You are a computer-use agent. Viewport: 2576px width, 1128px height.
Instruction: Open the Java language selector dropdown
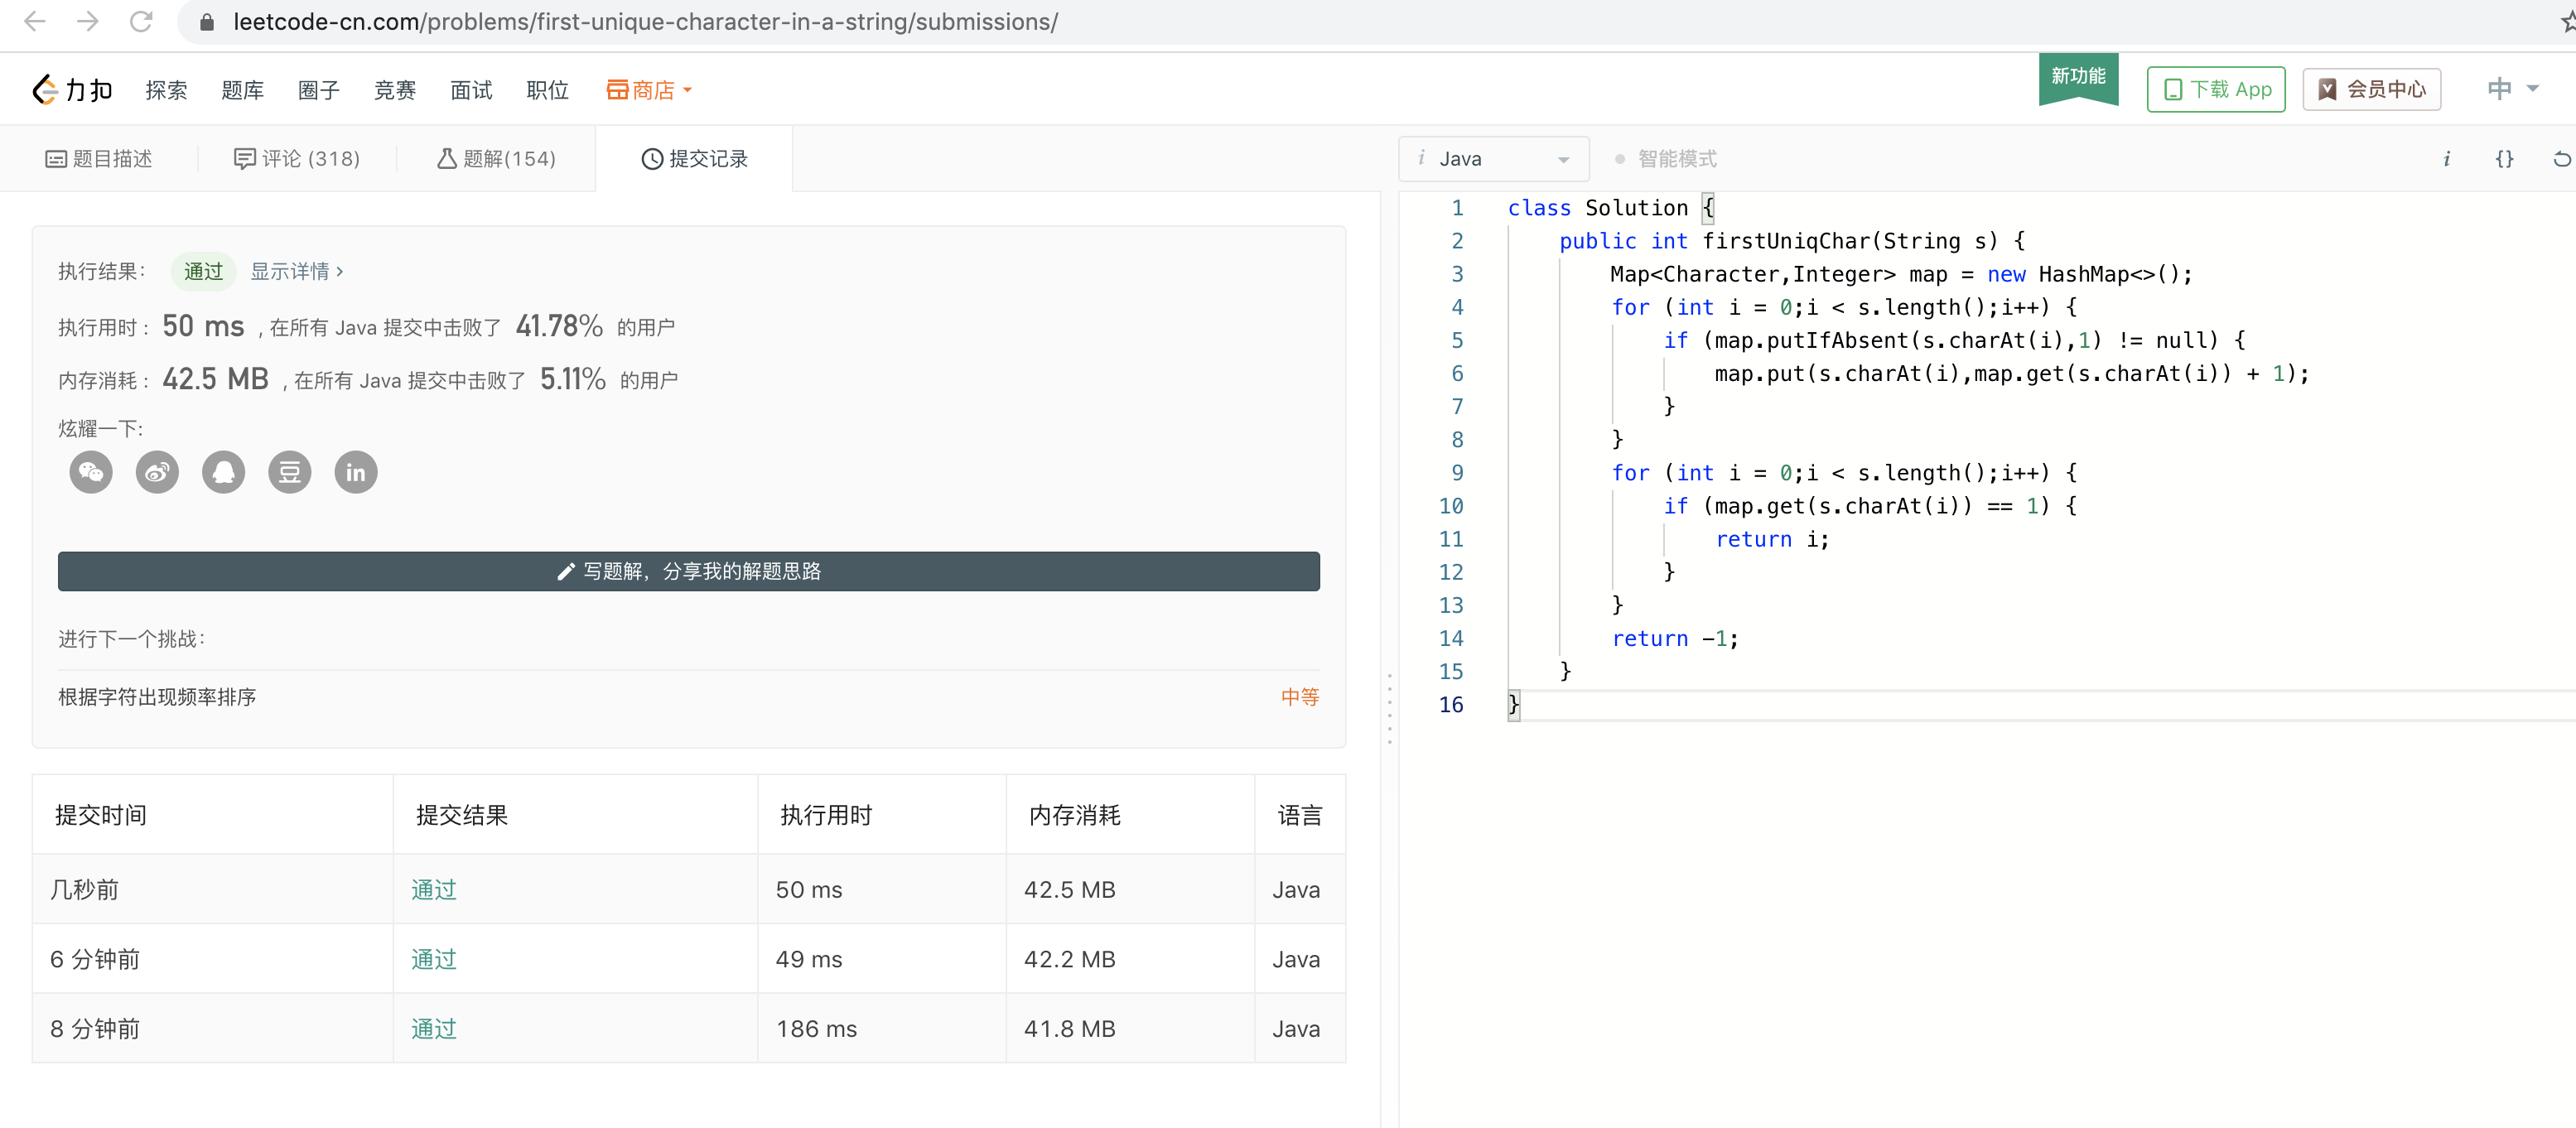coord(1493,159)
